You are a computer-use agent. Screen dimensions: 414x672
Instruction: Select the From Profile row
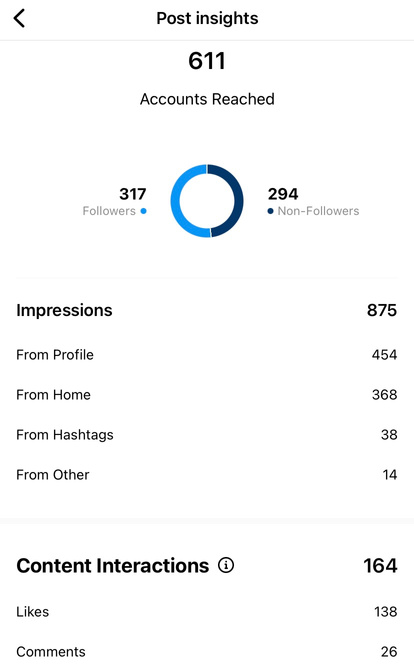(207, 355)
